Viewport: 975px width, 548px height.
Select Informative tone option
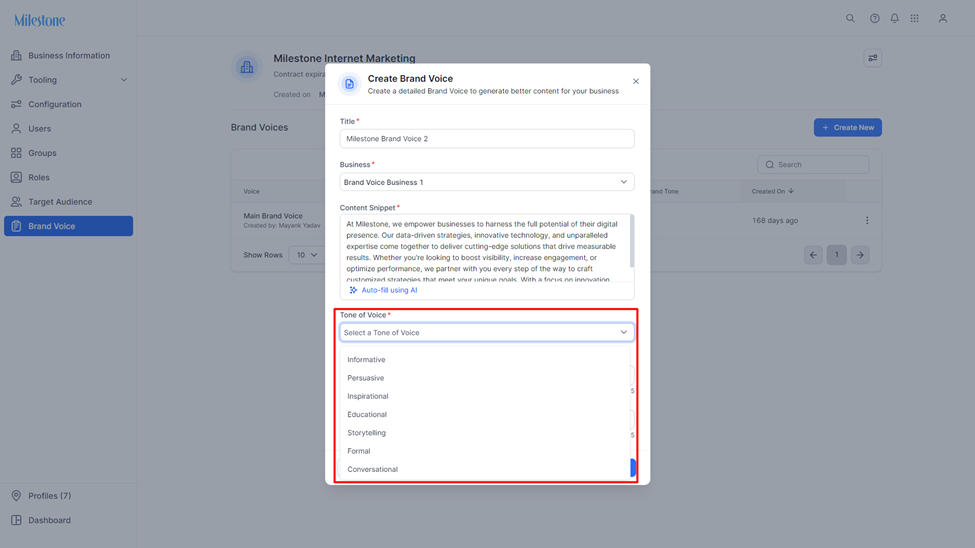click(x=485, y=360)
